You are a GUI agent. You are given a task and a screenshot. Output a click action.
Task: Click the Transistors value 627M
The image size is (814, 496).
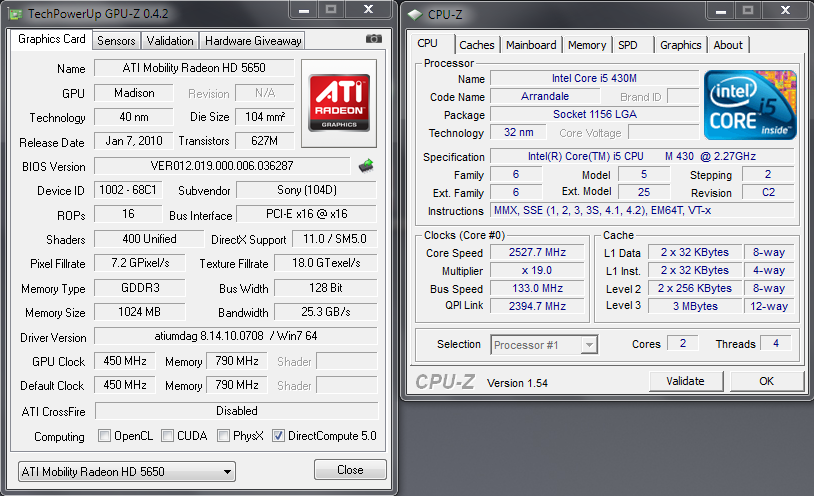(265, 141)
